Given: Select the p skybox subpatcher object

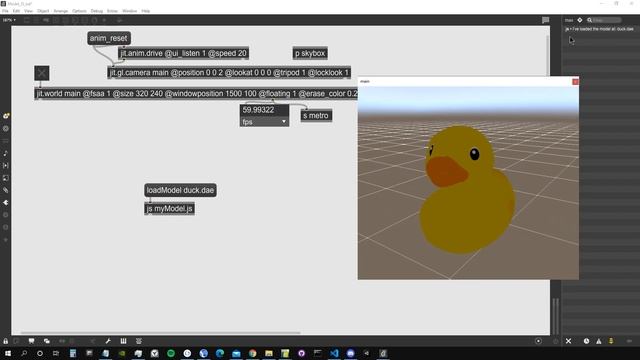Looking at the screenshot, I should coord(310,53).
